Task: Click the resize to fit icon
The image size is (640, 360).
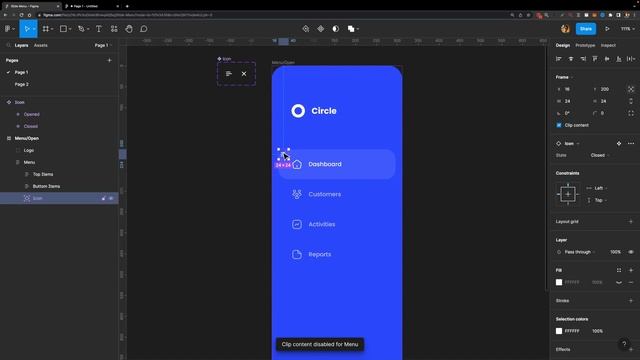Action: [631, 89]
